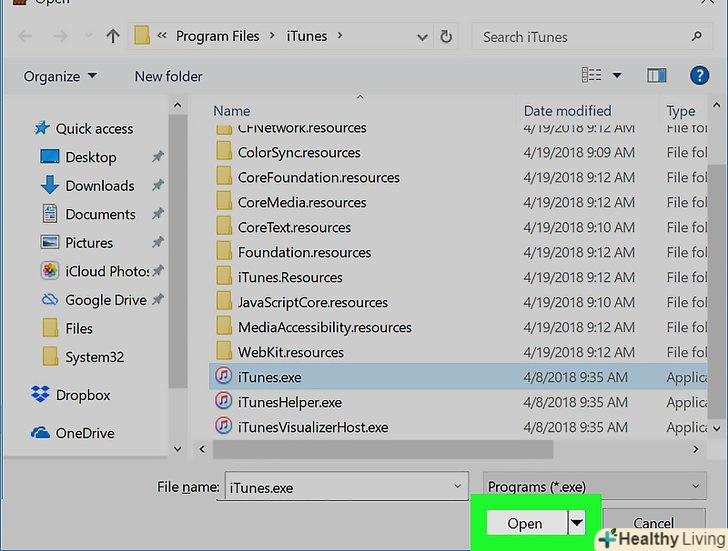Expand the Open button dropdown arrow
This screenshot has width=728, height=551.
point(577,523)
